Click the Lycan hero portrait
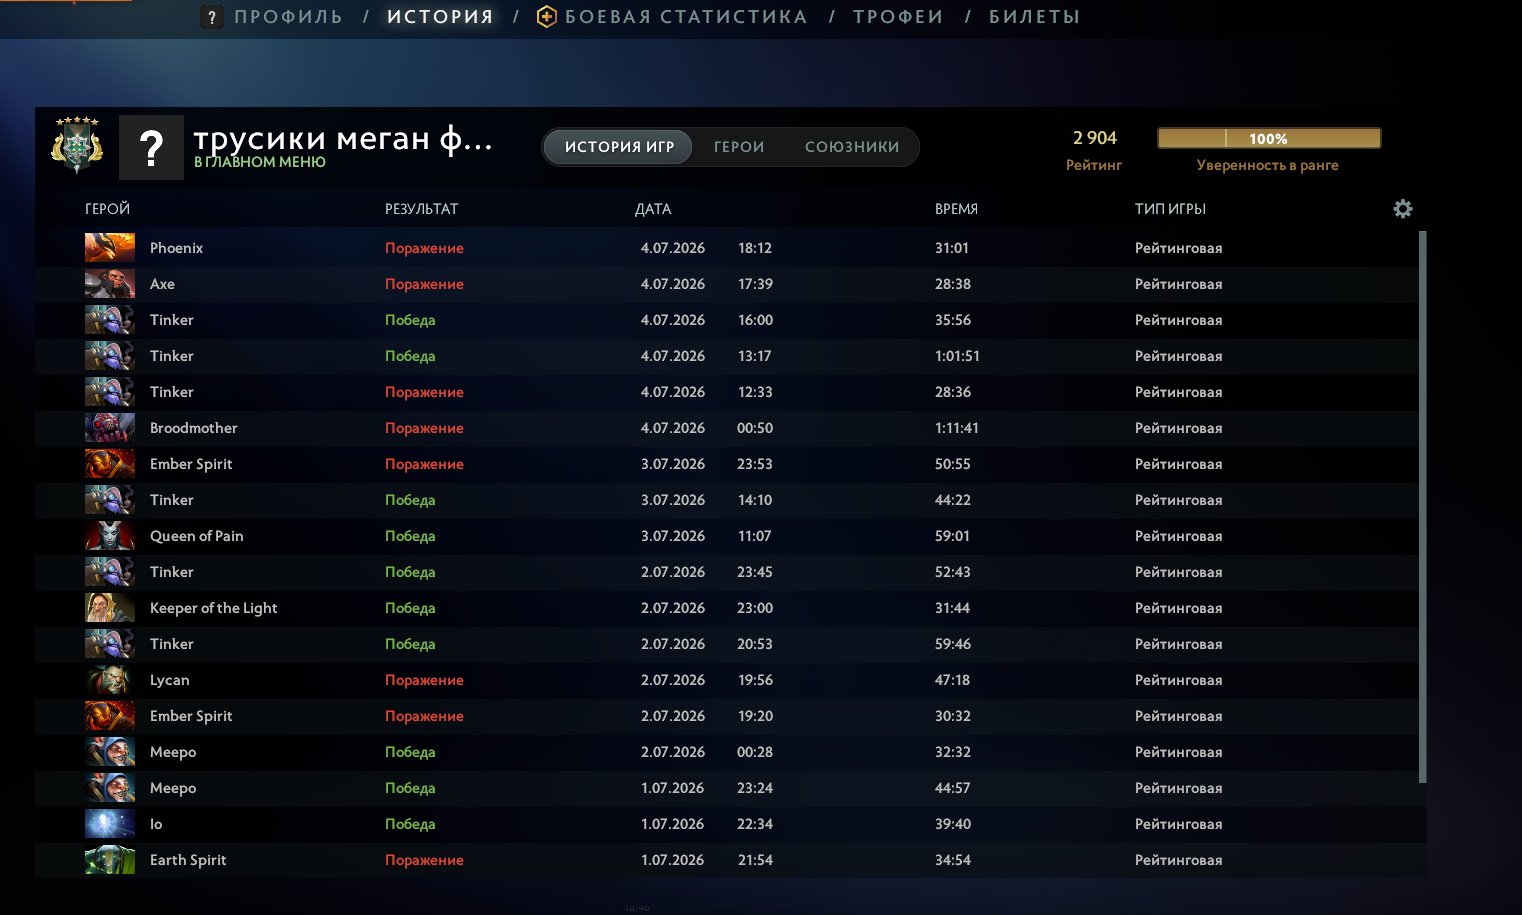Image resolution: width=1522 pixels, height=915 pixels. coord(110,680)
